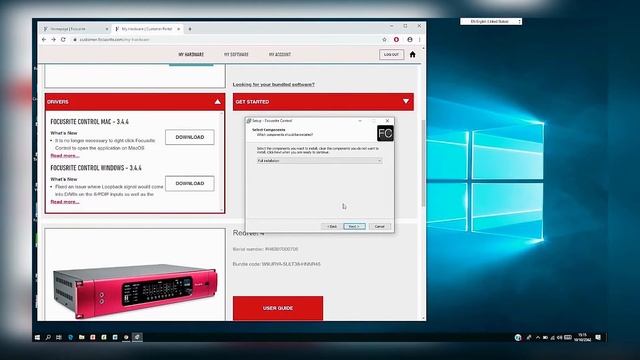Image resolution: width=640 pixels, height=360 pixels.
Task: Click the volume icon in system tray
Action: tap(560, 337)
